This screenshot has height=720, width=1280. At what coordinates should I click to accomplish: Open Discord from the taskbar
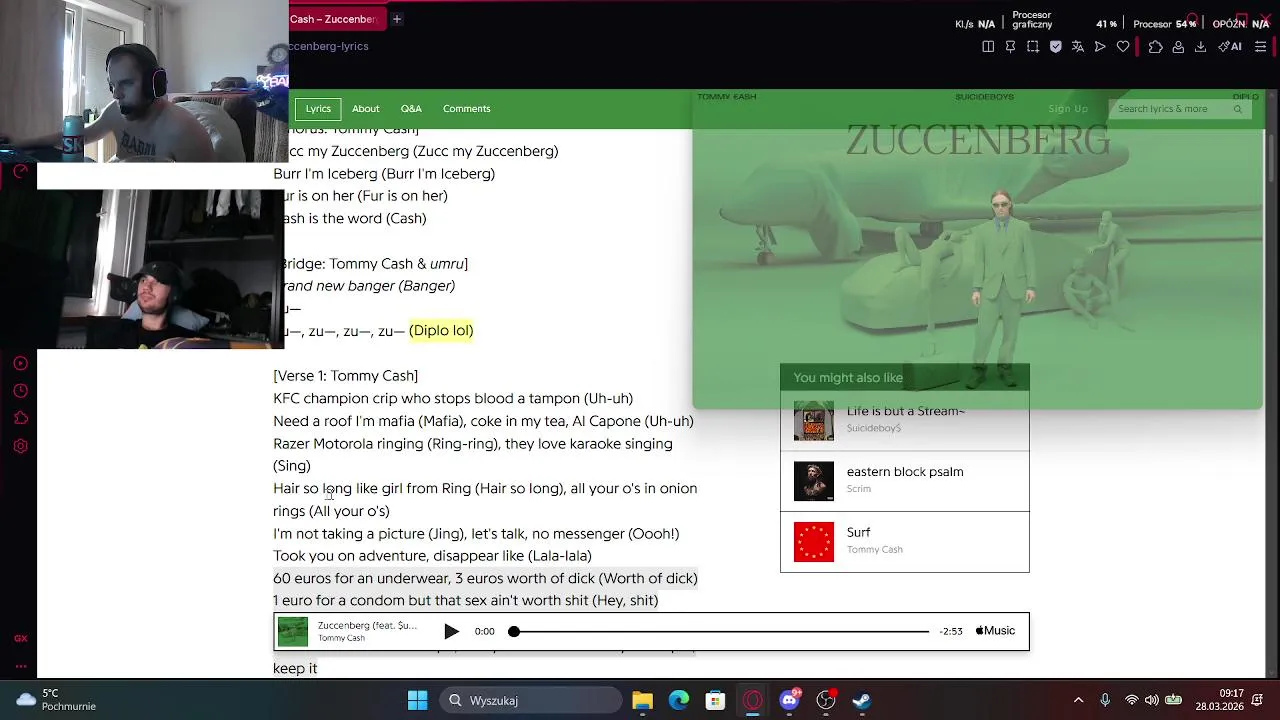click(x=789, y=700)
